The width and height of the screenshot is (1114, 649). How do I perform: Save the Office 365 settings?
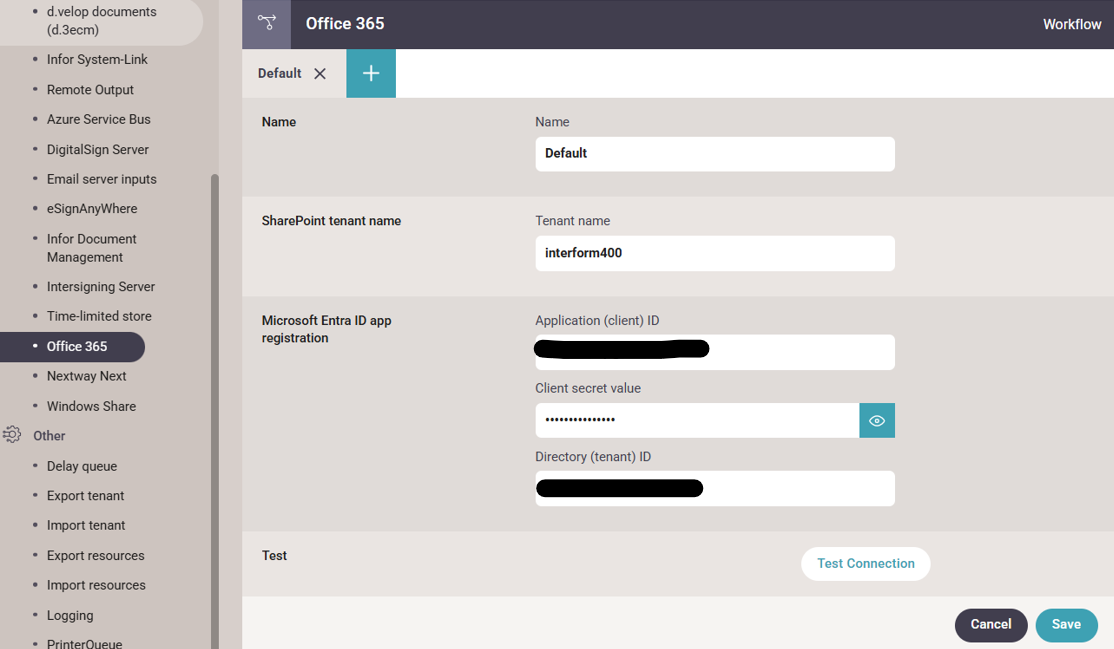coord(1066,625)
